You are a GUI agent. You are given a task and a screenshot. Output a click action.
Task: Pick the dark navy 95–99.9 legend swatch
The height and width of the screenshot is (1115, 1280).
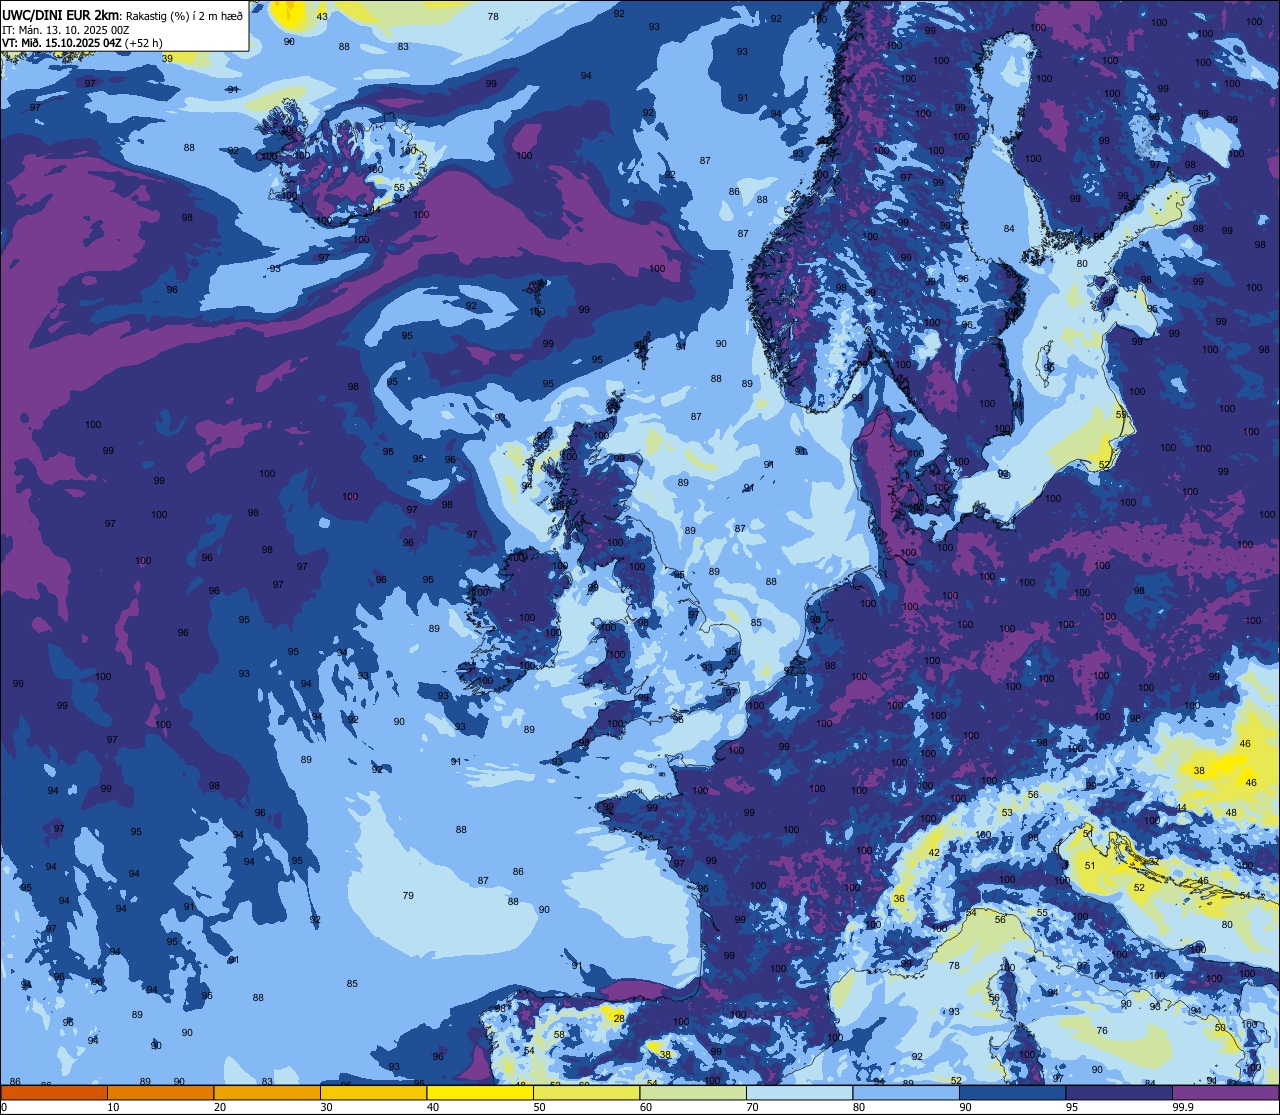point(1119,1093)
